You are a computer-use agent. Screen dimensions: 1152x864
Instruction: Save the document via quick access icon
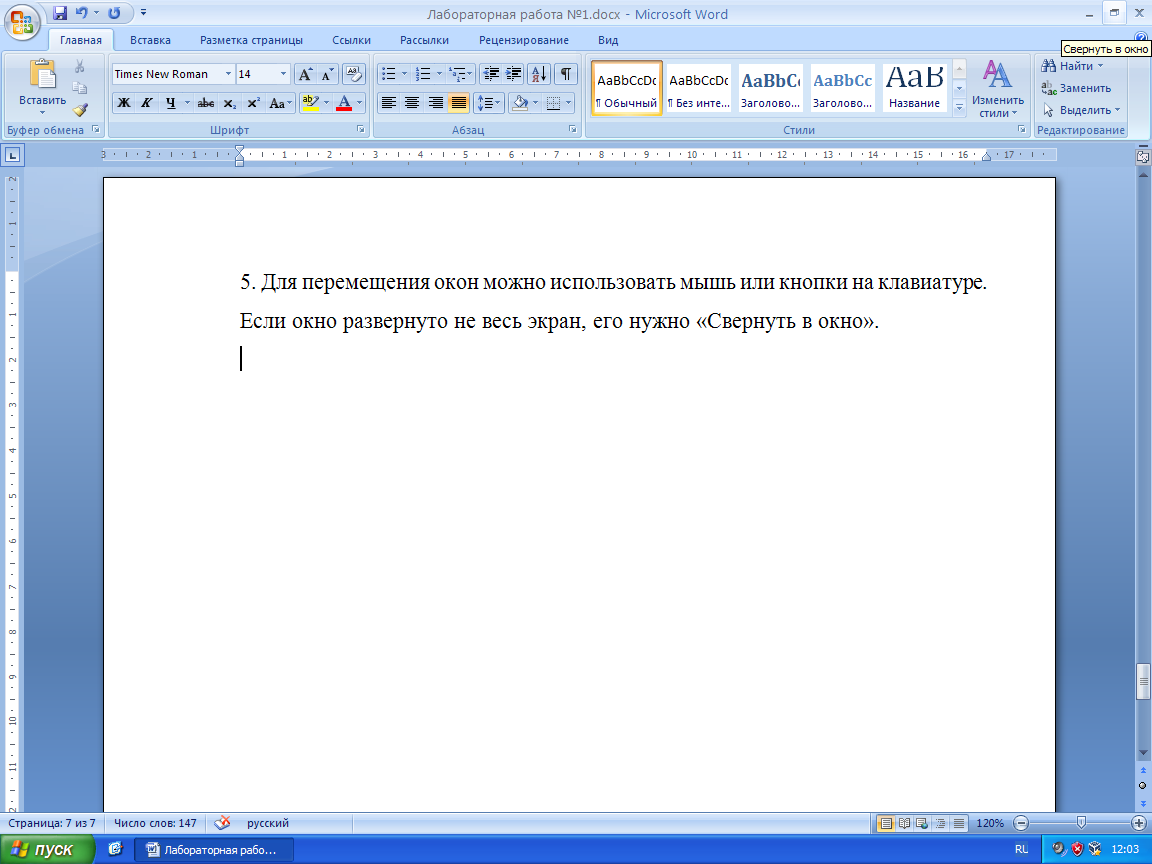[60, 13]
